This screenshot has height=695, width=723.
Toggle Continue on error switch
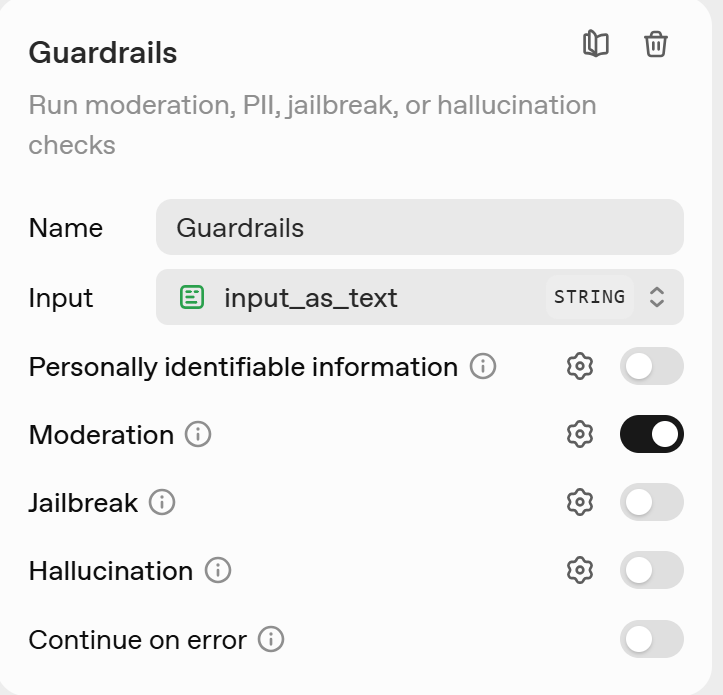[652, 639]
